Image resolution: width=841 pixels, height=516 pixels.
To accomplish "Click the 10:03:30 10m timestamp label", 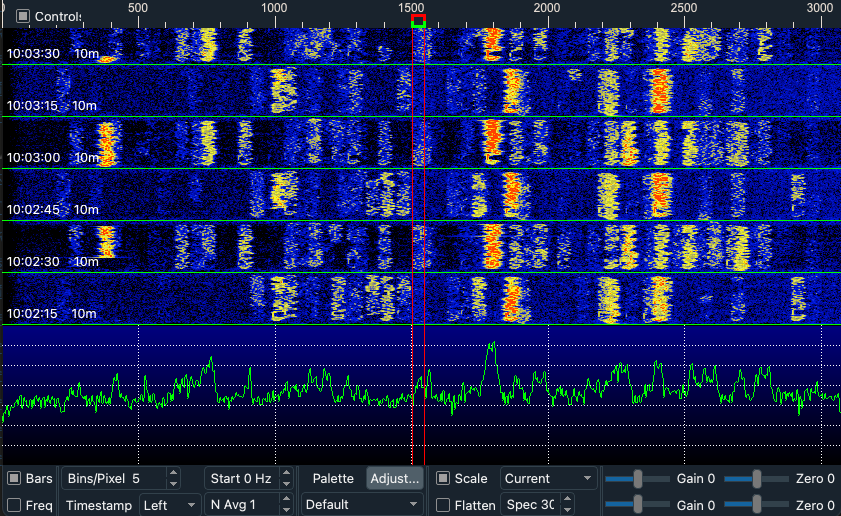I will point(53,54).
